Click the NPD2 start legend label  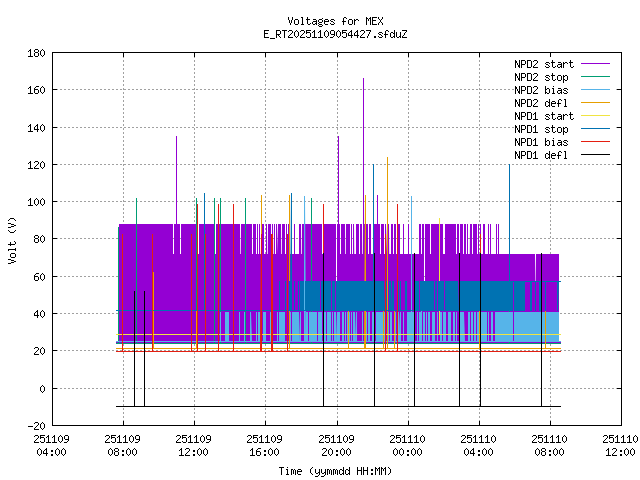pyautogui.click(x=541, y=63)
